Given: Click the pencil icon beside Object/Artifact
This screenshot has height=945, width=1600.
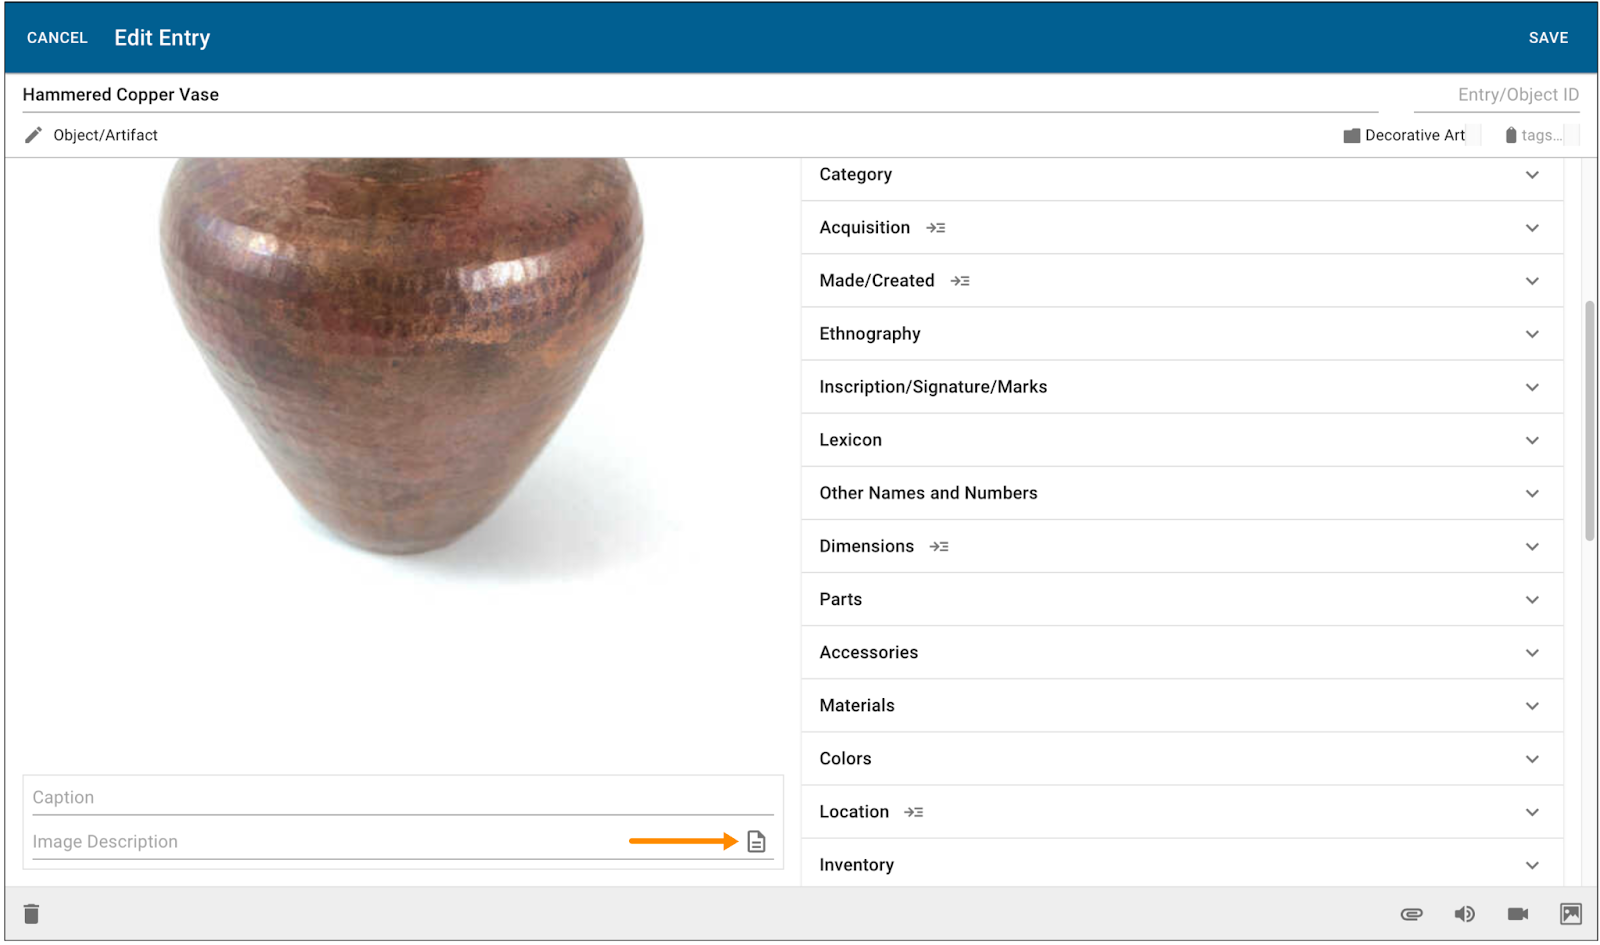Looking at the screenshot, I should tap(33, 135).
